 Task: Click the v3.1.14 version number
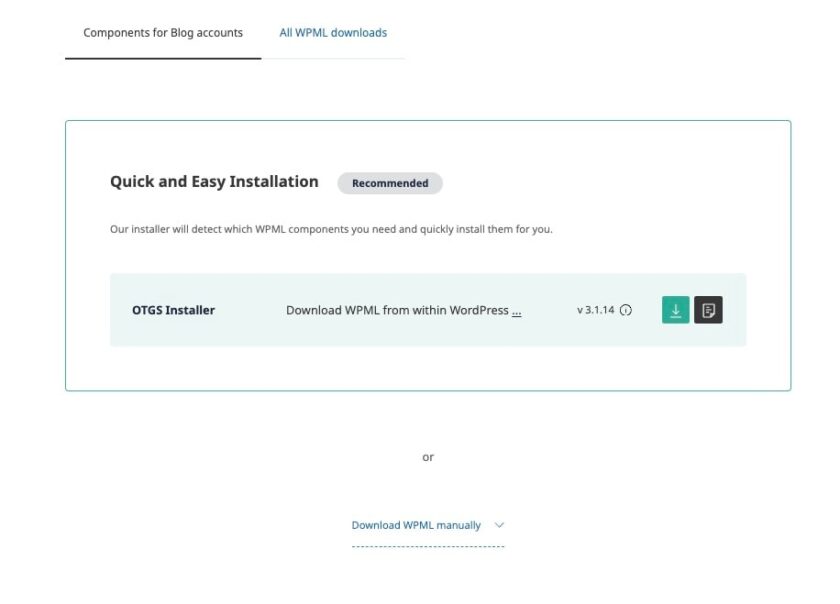(595, 310)
